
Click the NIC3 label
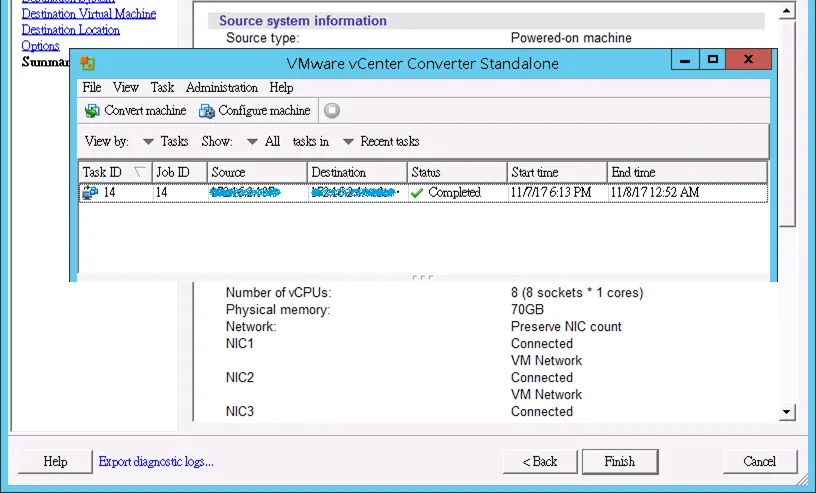tap(240, 412)
